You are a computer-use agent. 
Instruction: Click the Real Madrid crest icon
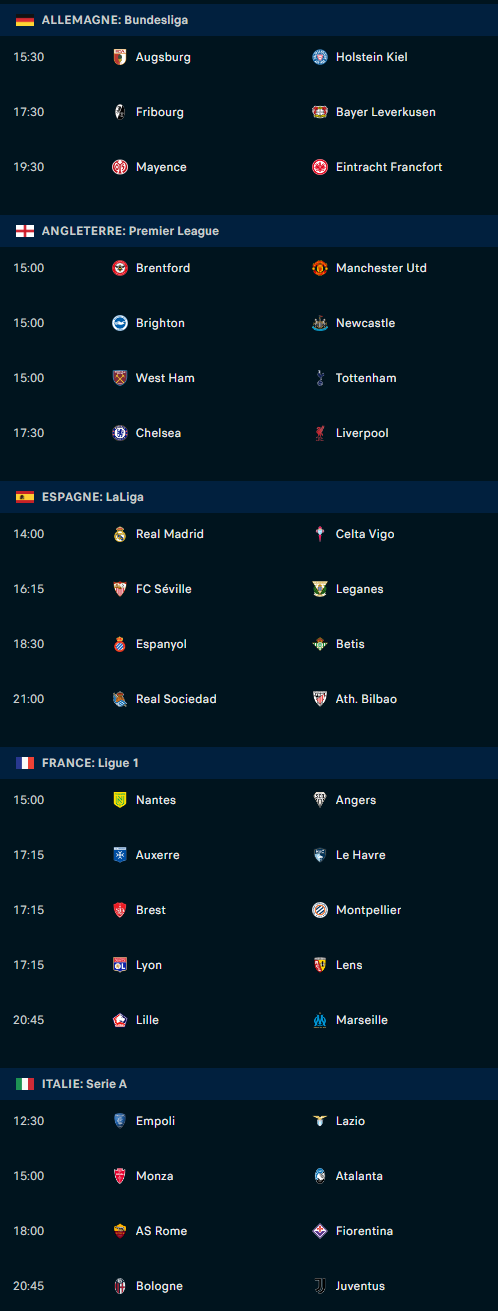(120, 534)
